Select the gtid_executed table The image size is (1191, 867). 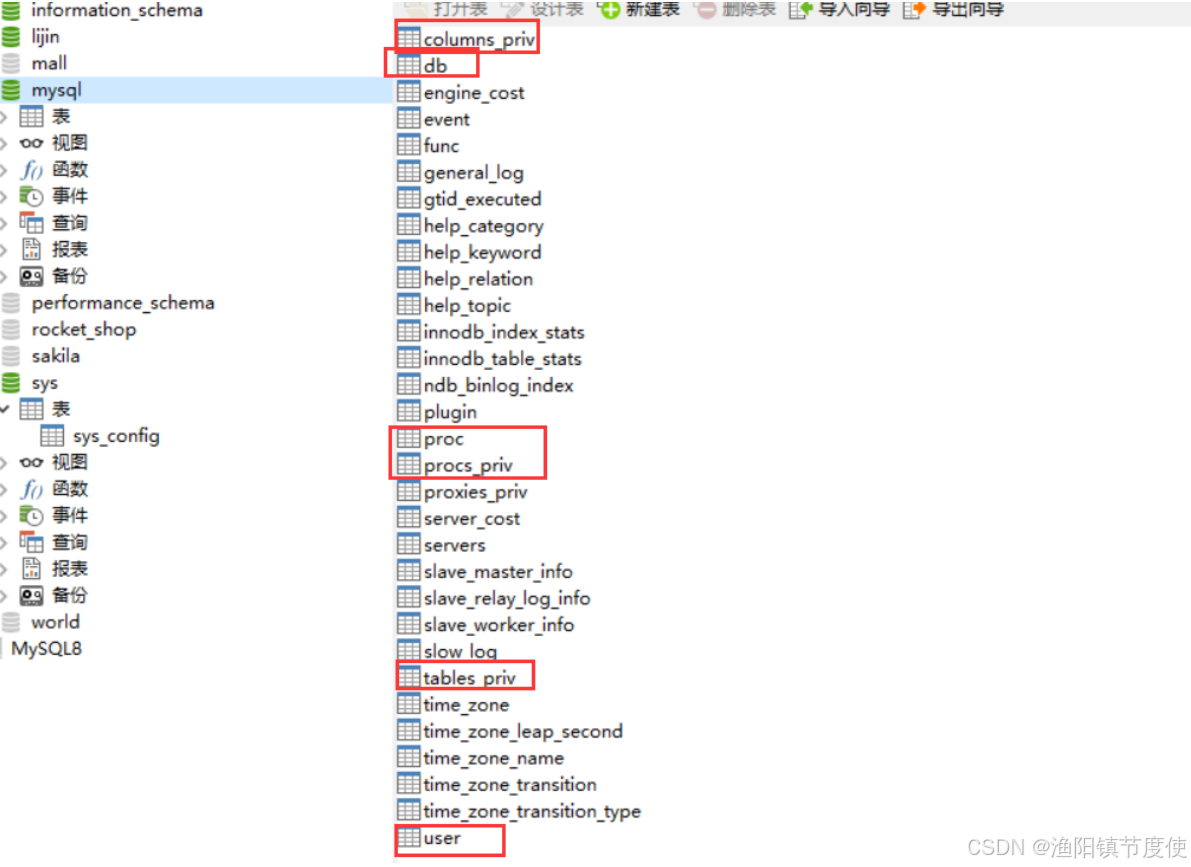click(x=482, y=199)
